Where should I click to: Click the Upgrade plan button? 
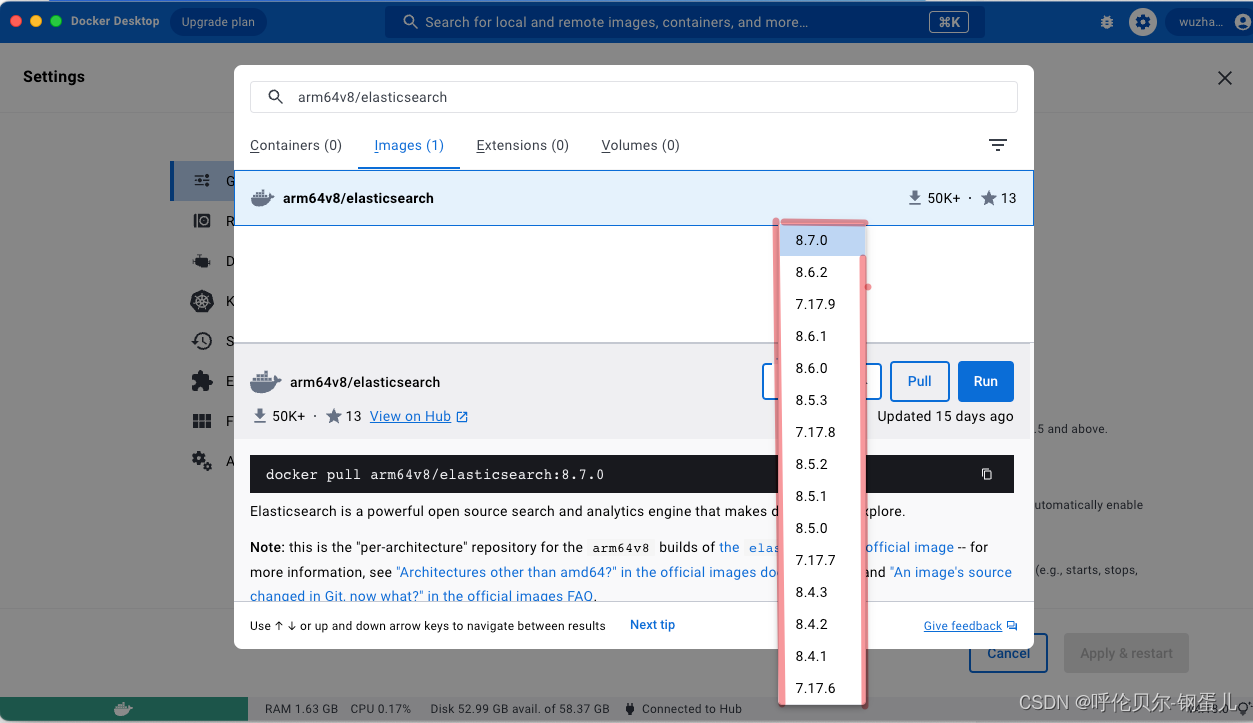tap(218, 21)
